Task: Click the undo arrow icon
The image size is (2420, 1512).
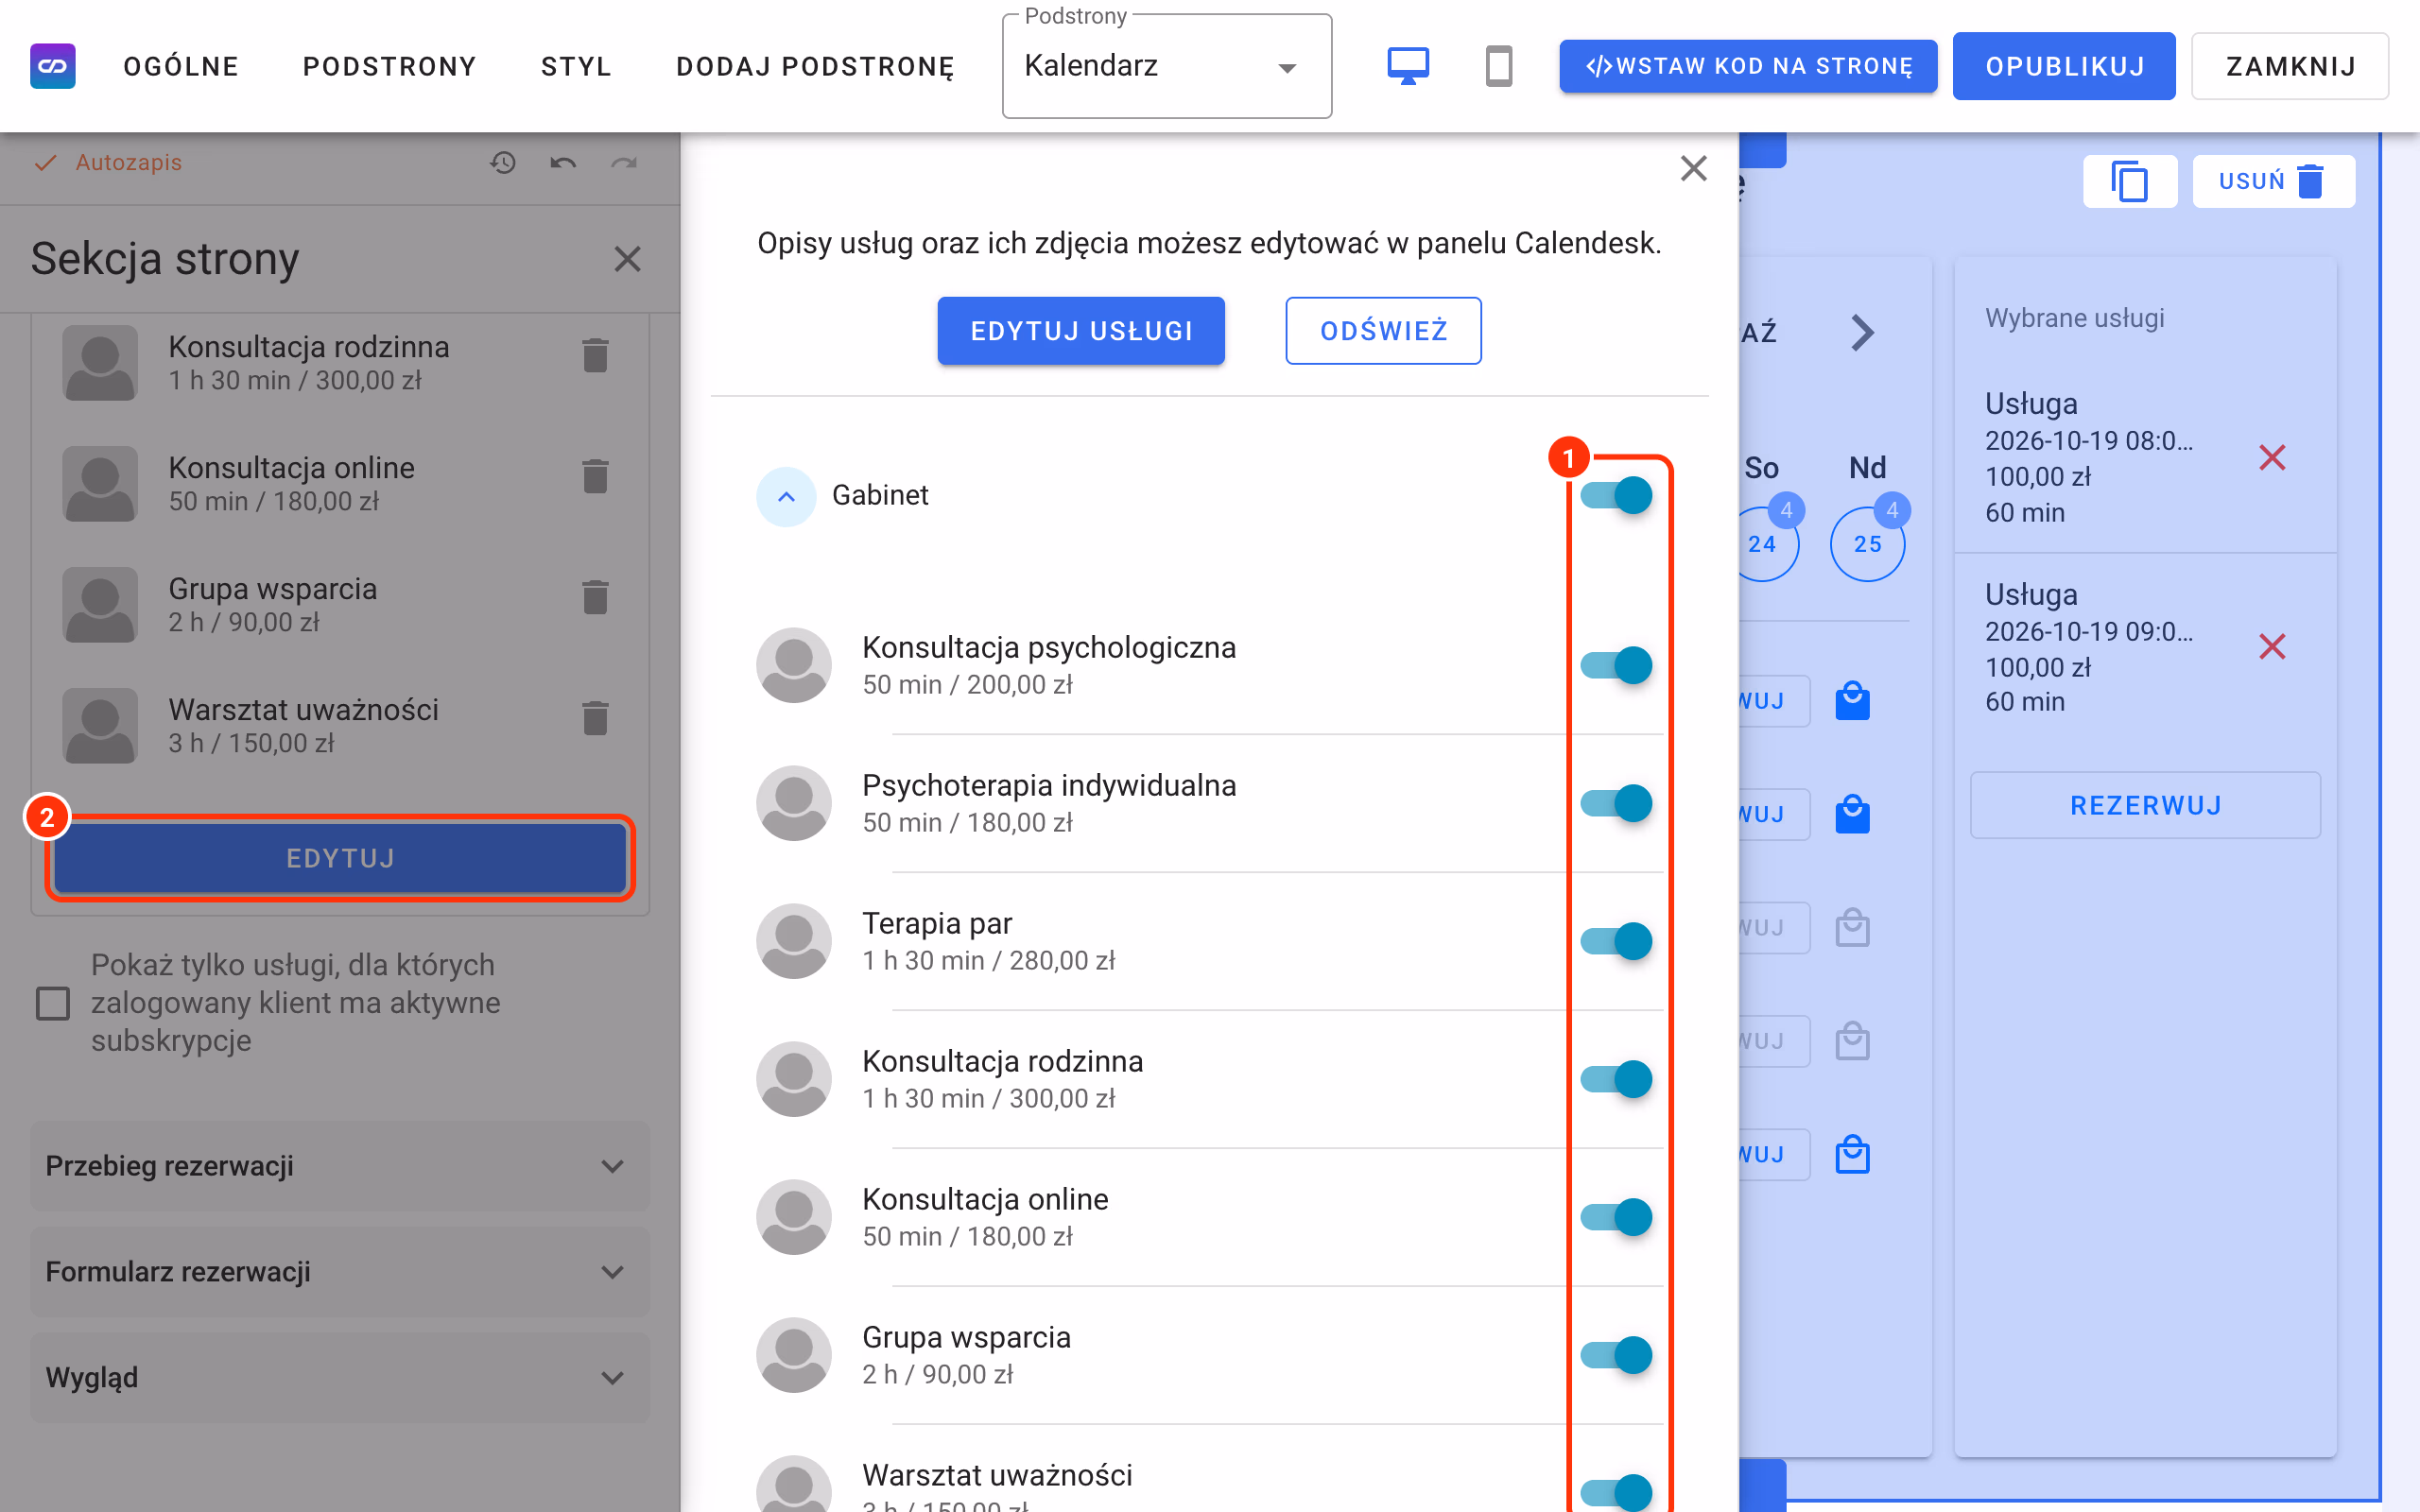Action: 563,162
